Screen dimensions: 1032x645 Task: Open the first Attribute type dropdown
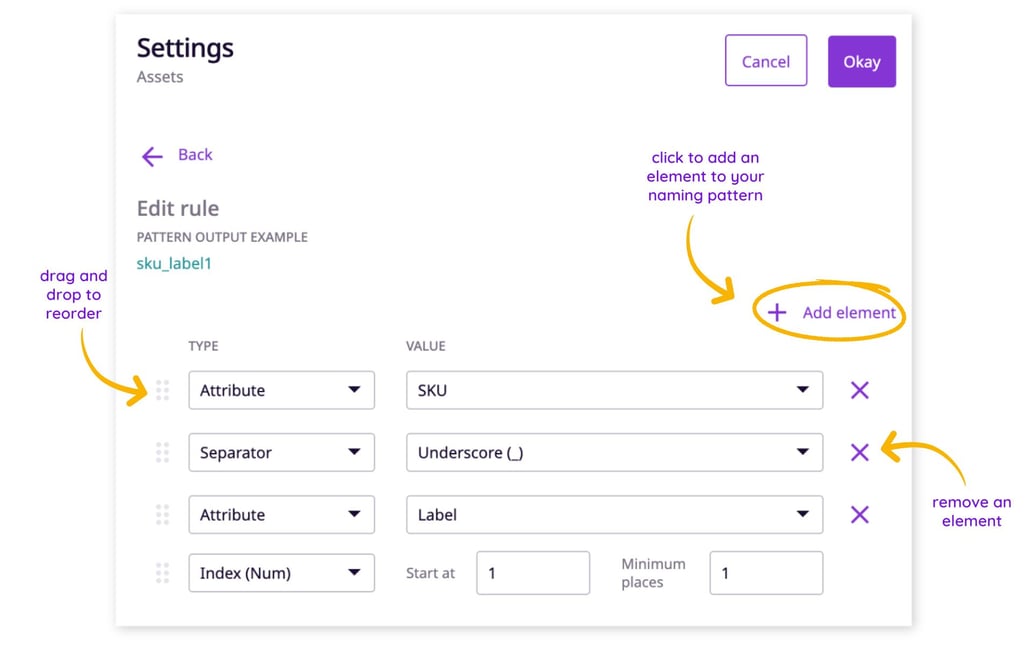coord(281,390)
